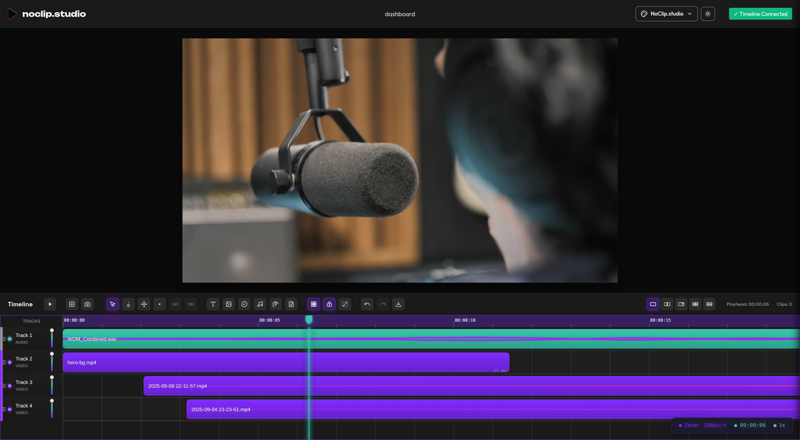This screenshot has width=800, height=440.
Task: Adjust the Track 3 level slider
Action: (x=52, y=385)
